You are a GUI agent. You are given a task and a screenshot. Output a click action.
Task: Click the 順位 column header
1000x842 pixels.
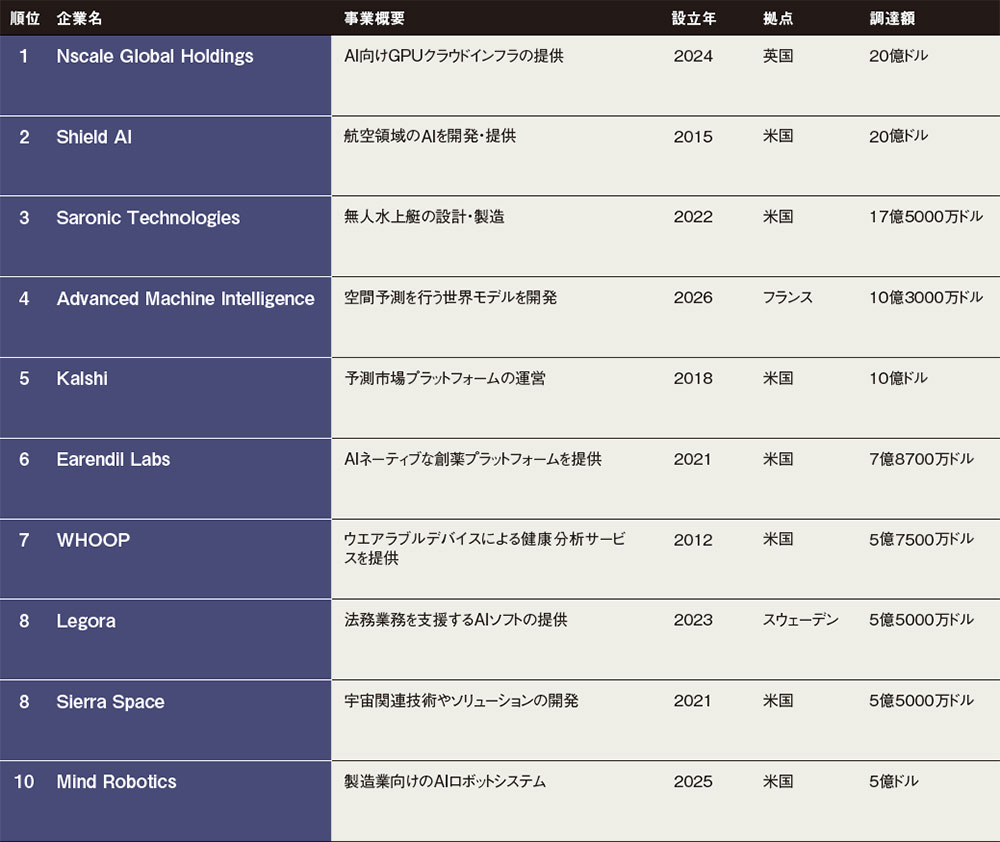25,18
